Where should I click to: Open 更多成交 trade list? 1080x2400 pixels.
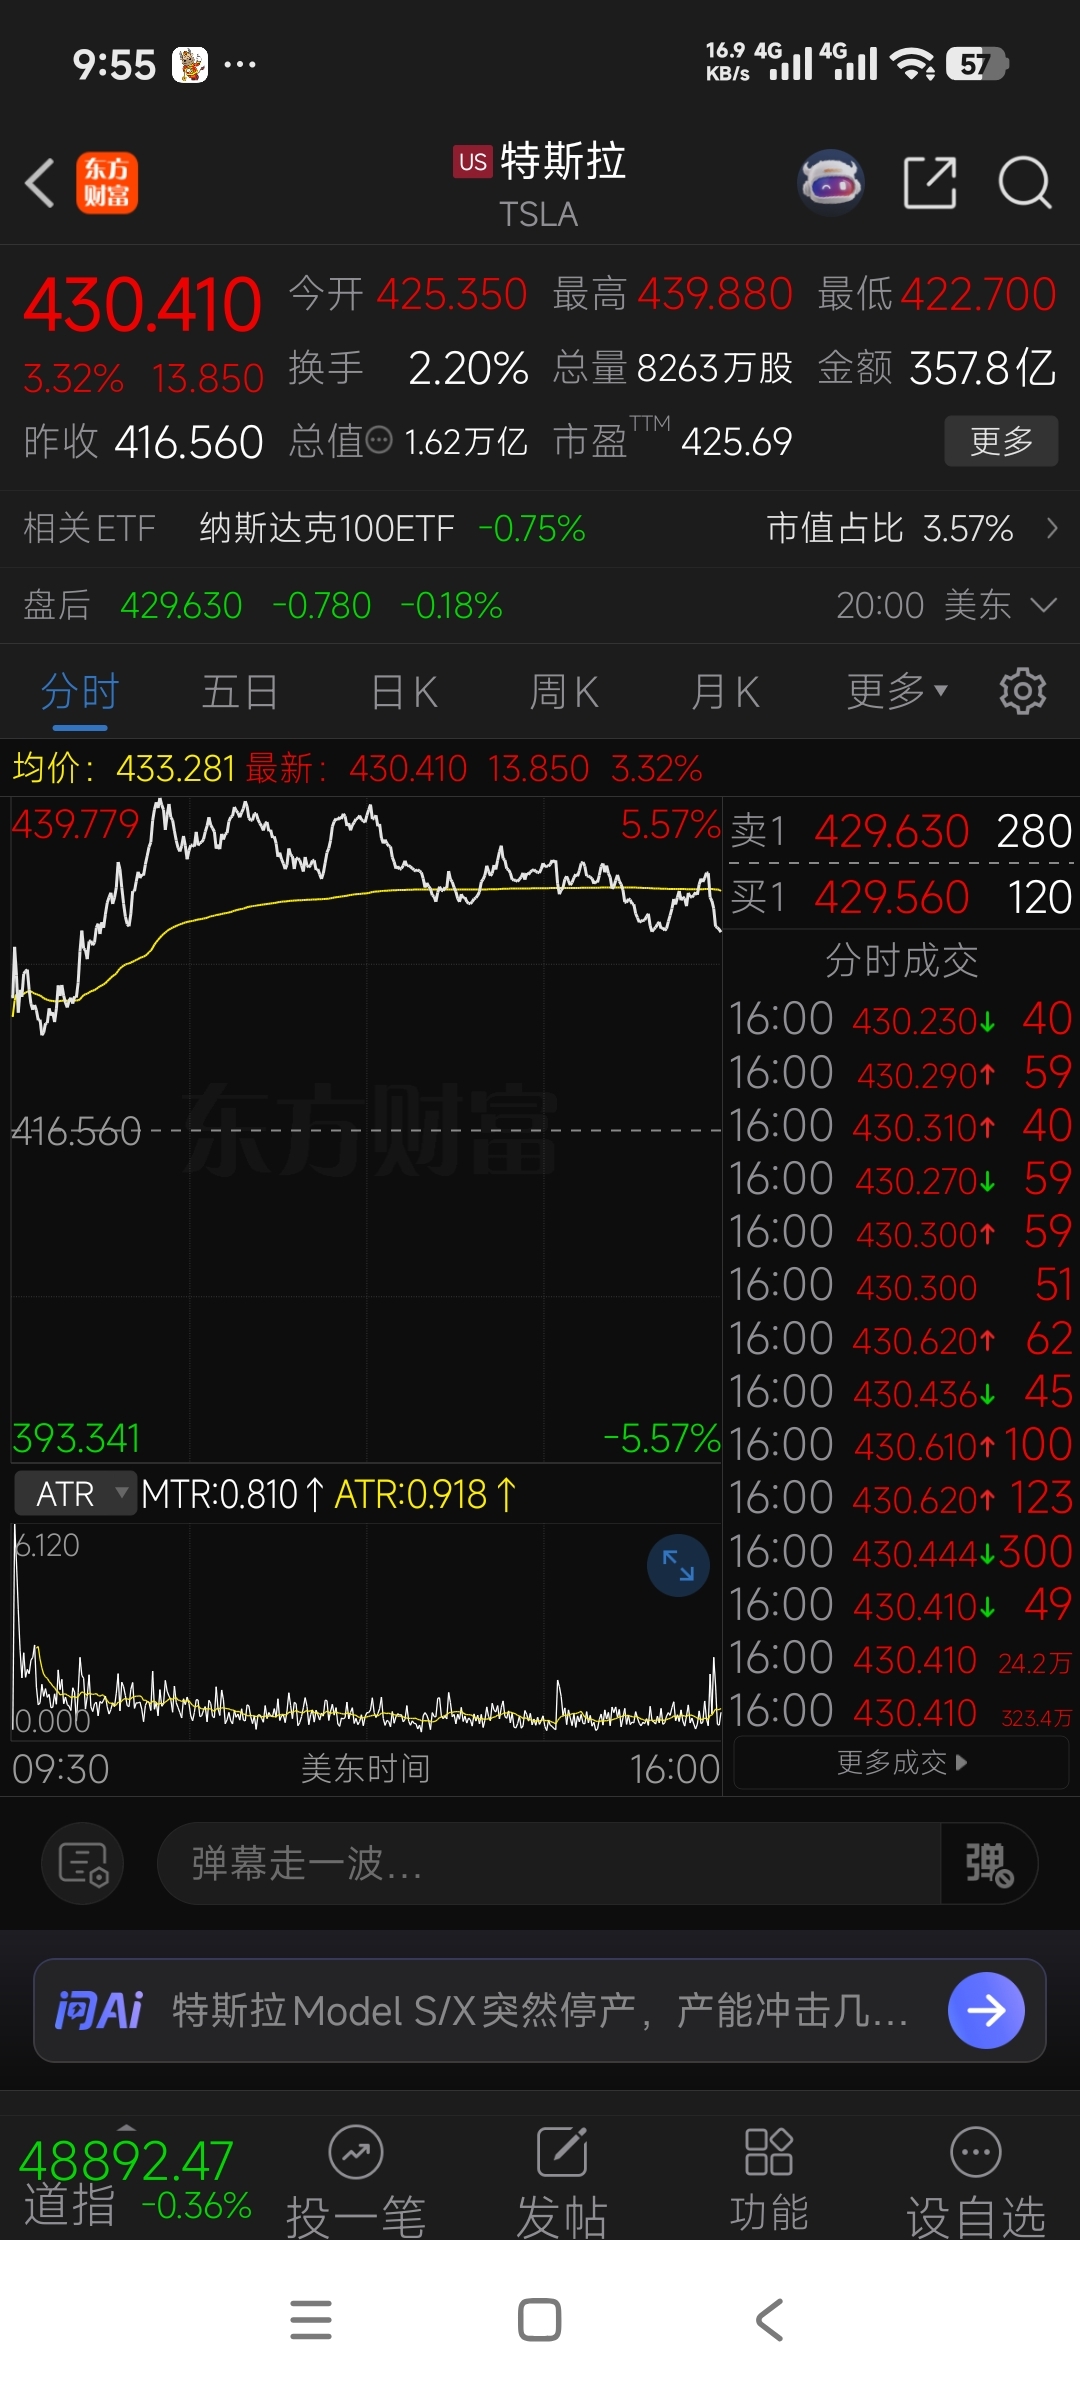pos(901,1762)
